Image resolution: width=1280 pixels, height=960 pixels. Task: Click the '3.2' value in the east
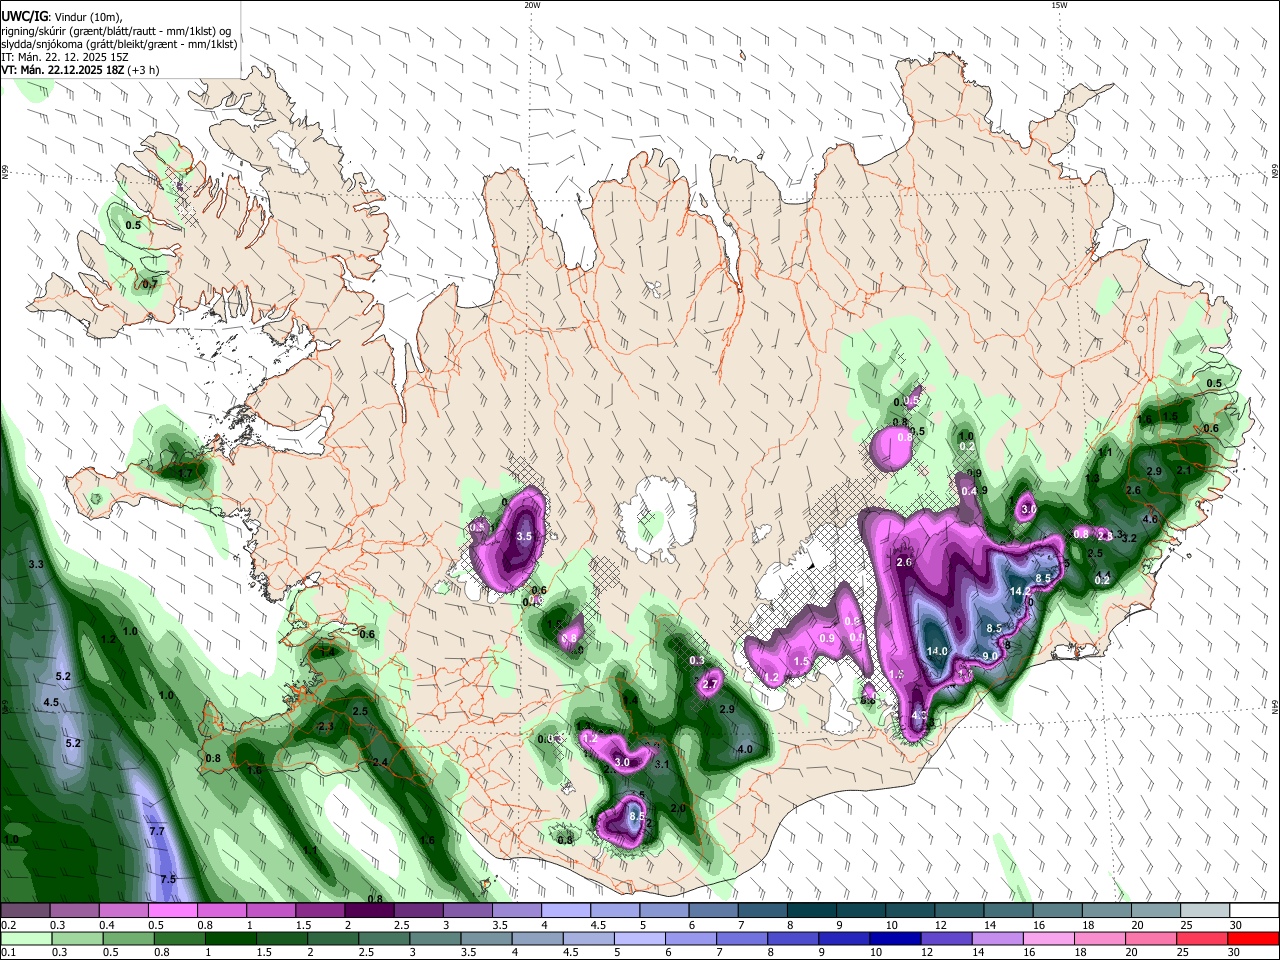tap(1130, 538)
